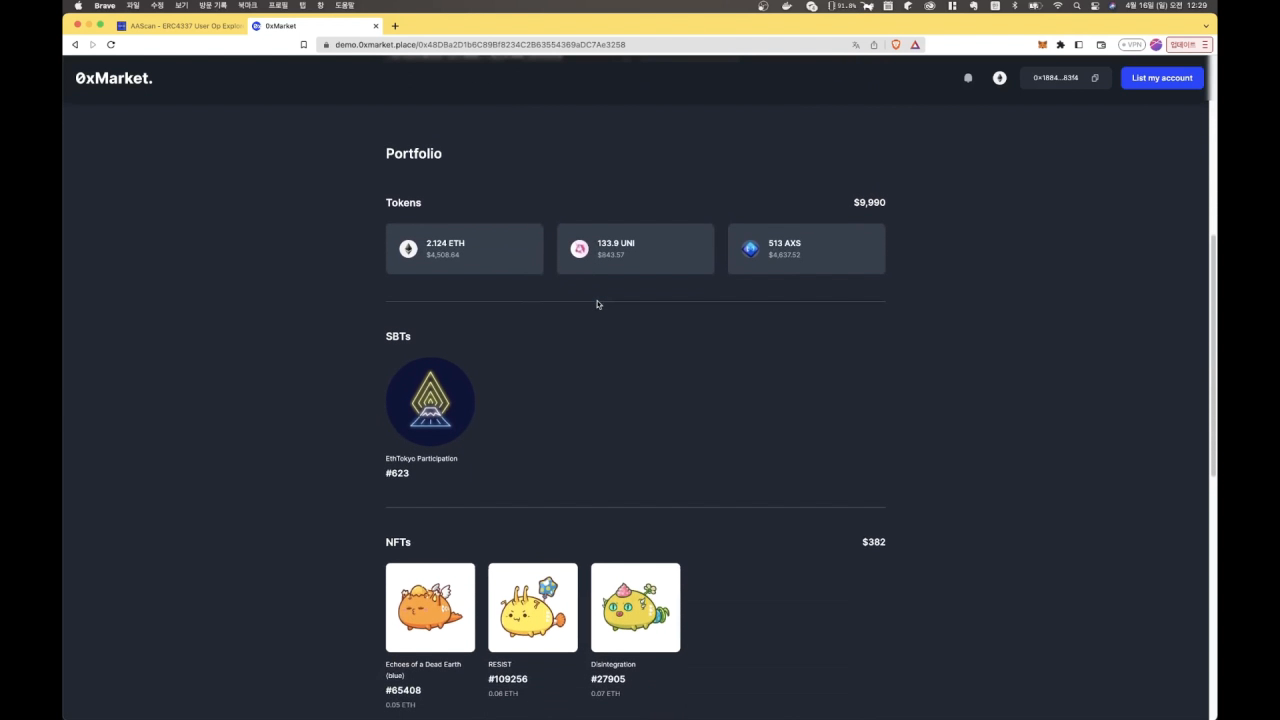Copy wallet address with copy icon
Viewport: 1280px width, 720px height.
[1095, 78]
